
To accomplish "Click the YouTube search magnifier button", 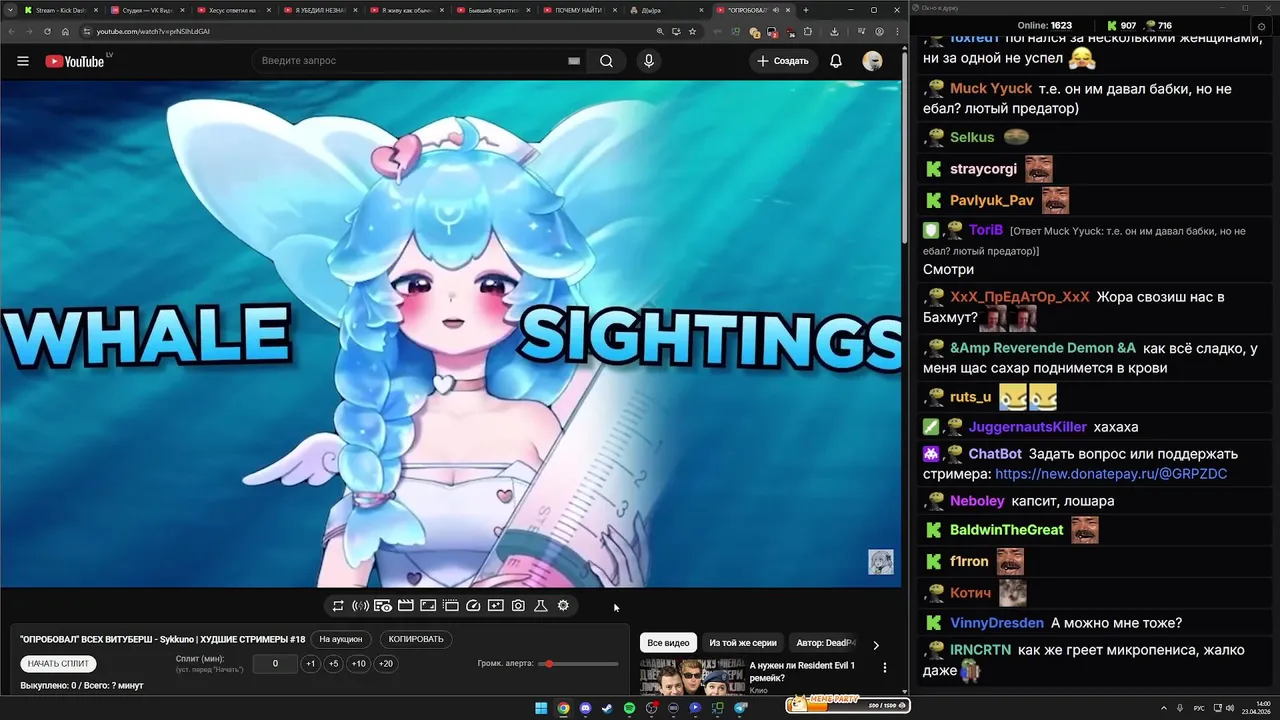I will click(606, 61).
